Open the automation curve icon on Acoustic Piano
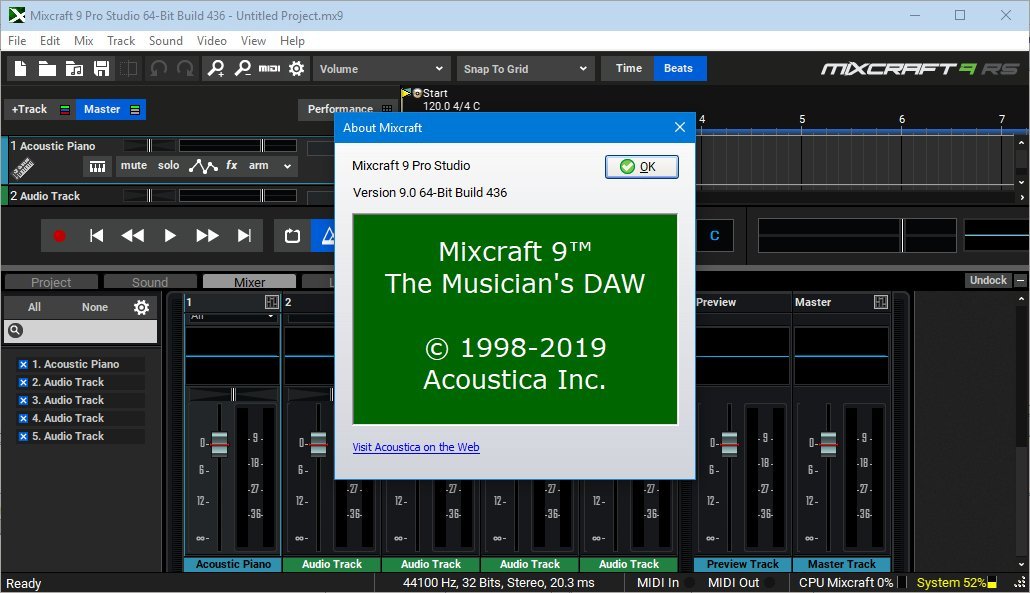The image size is (1030, 593). point(205,165)
